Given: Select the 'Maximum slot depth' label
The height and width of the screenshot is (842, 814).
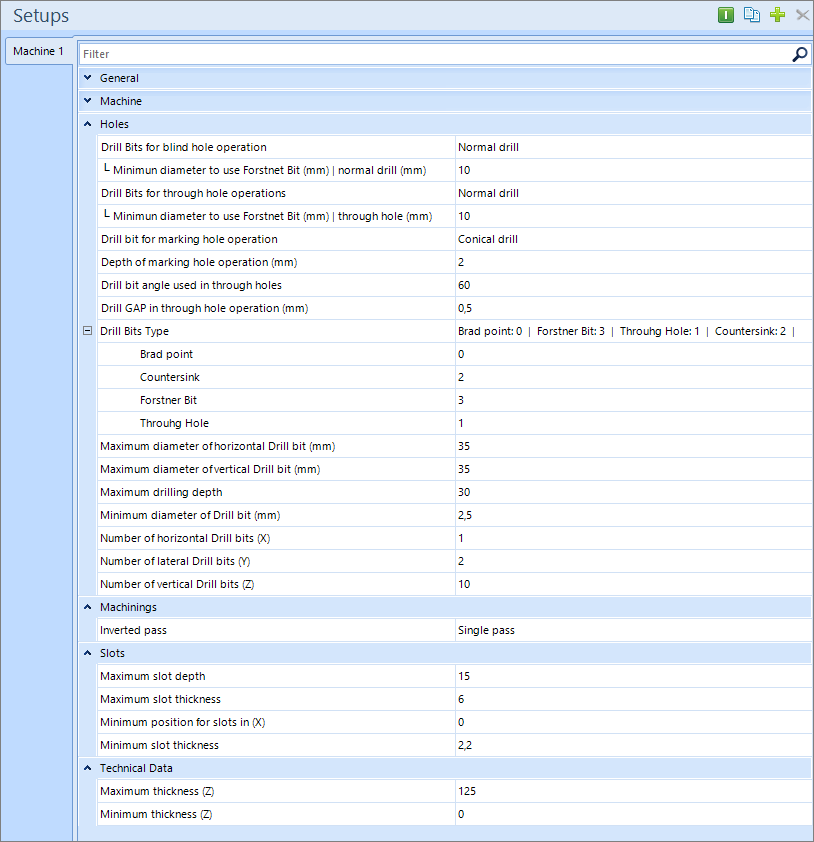Looking at the screenshot, I should [x=152, y=676].
